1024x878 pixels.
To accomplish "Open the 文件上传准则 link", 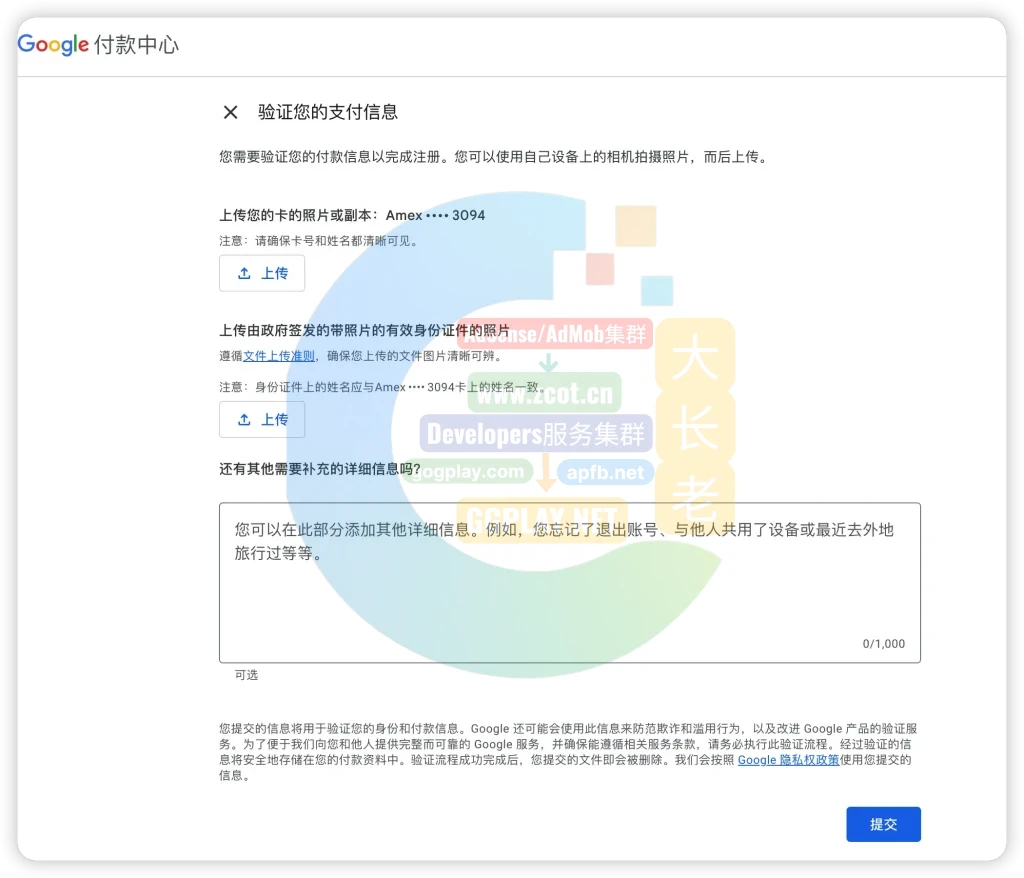I will pos(279,356).
